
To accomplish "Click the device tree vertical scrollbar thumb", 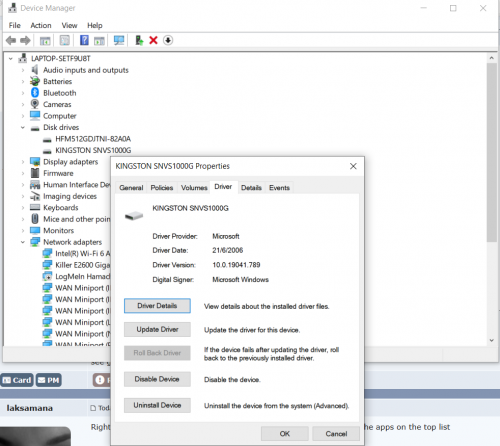I will pyautogui.click(x=491, y=152).
